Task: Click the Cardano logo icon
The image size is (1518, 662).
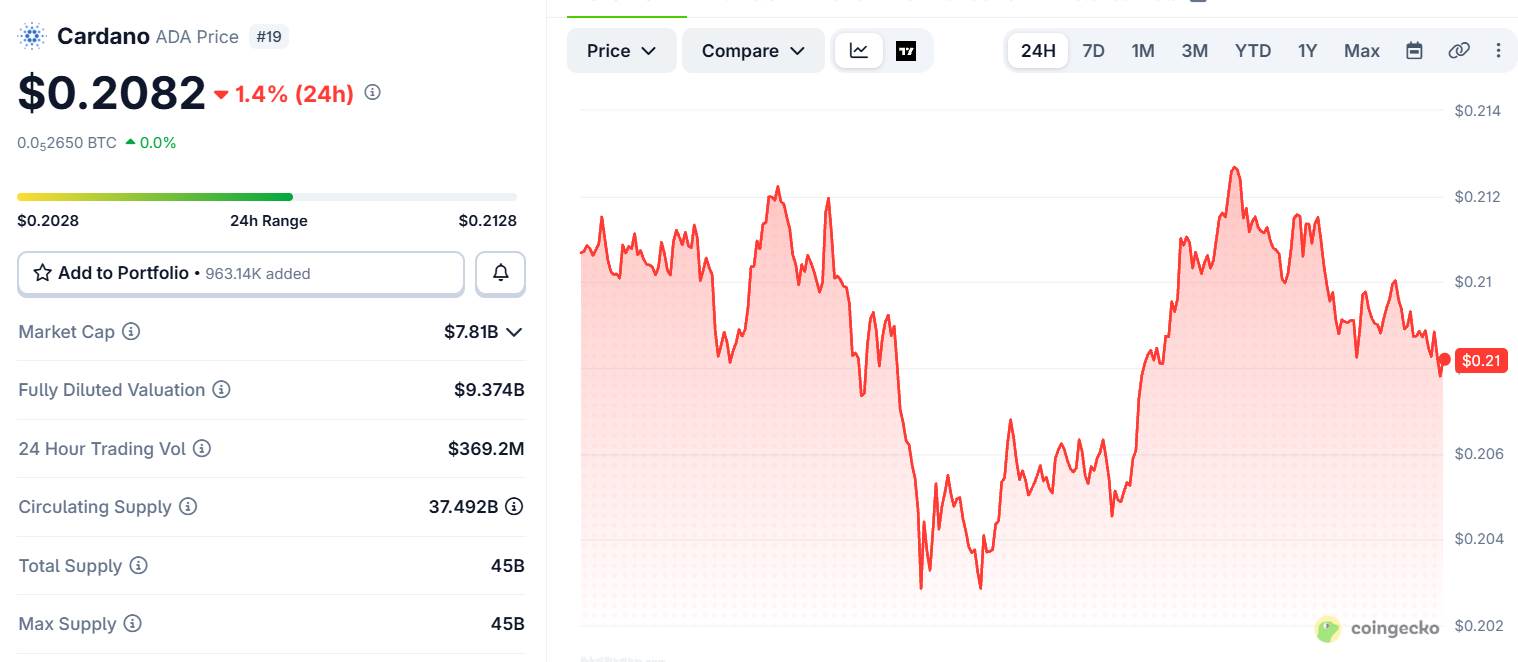Action: point(33,37)
